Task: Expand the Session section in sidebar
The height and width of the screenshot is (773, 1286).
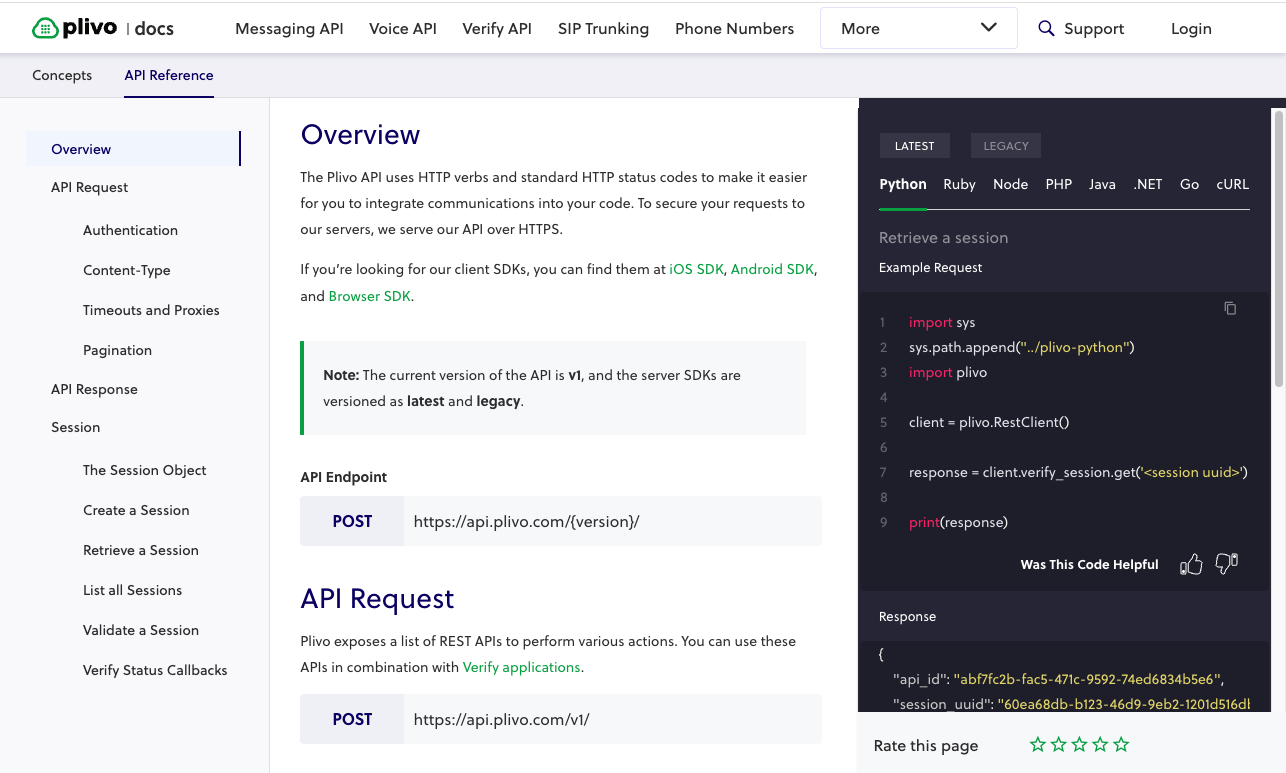Action: [x=76, y=427]
